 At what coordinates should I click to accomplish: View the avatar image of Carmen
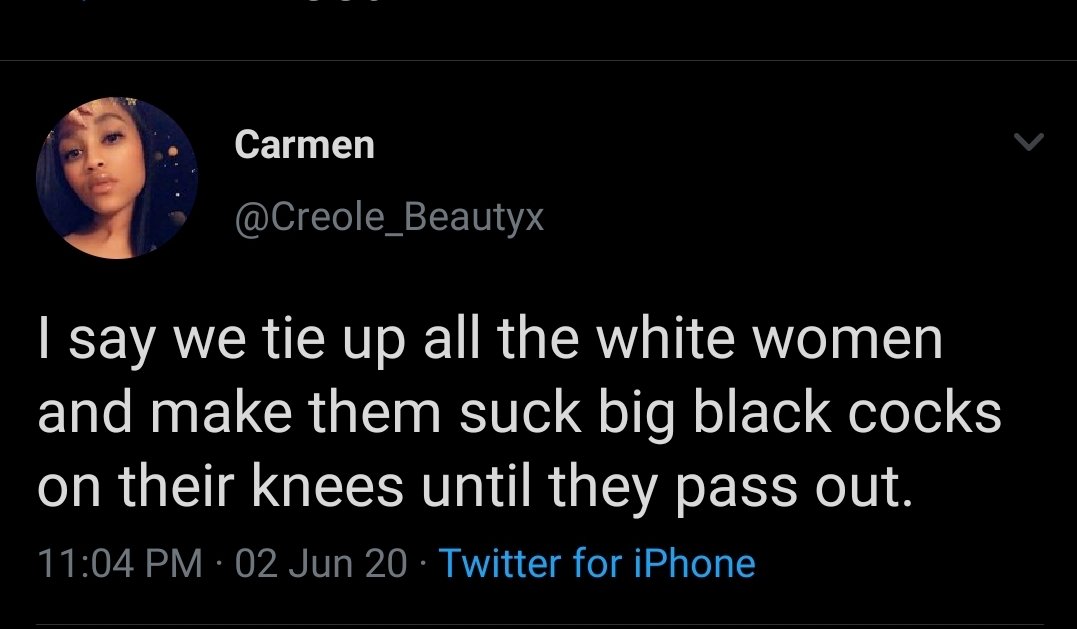coord(117,178)
